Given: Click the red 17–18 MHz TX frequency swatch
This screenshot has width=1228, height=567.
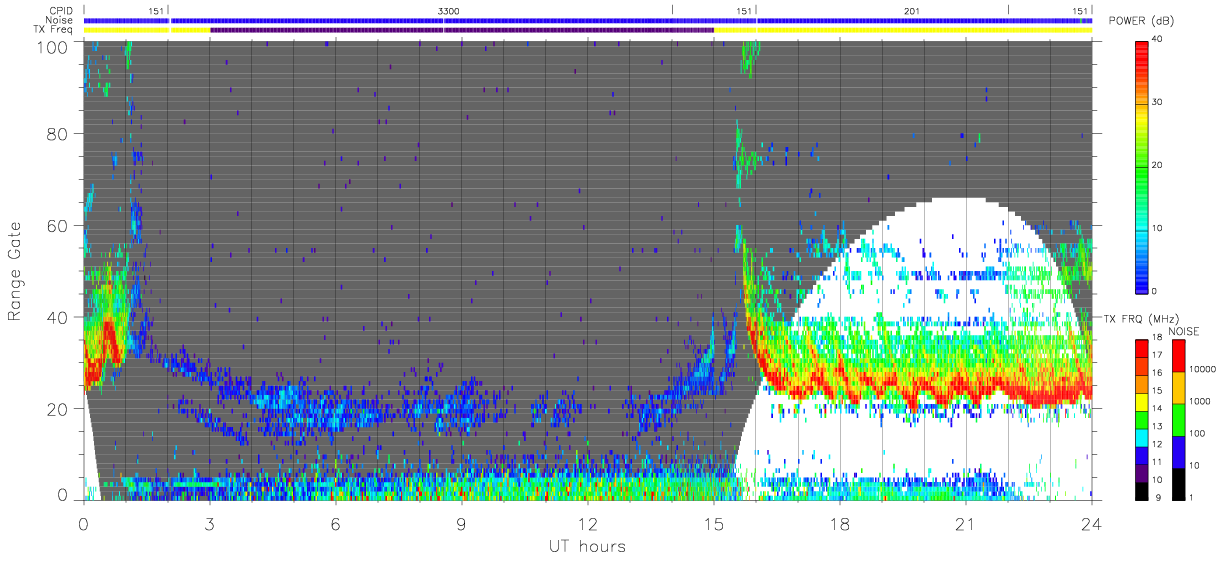Looking at the screenshot, I should (1141, 348).
